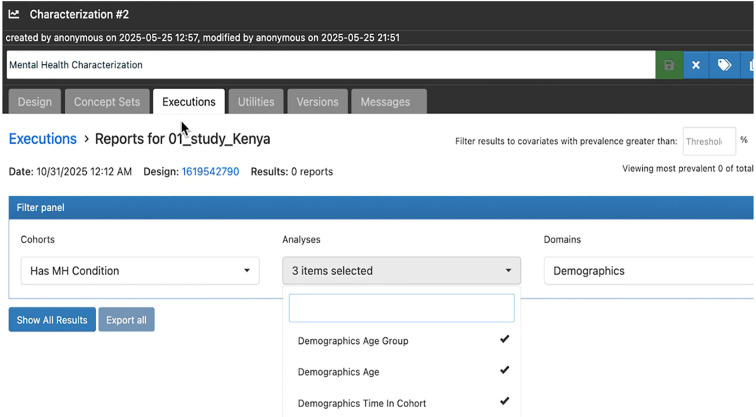Viewport: 756px width, 417px height.
Task: Collapse the 3 items selected Analyses dropdown
Action: [x=401, y=270]
